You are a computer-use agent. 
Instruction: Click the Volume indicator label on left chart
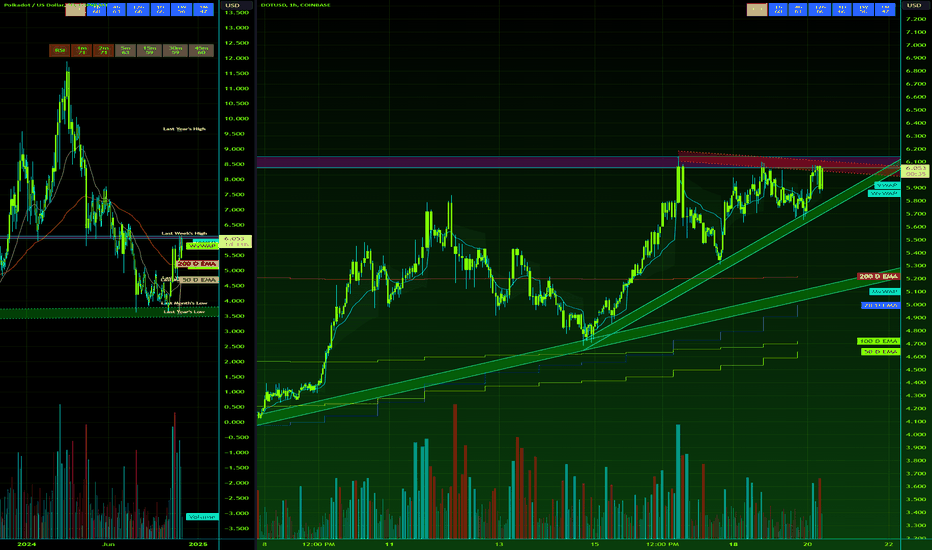(x=201, y=517)
